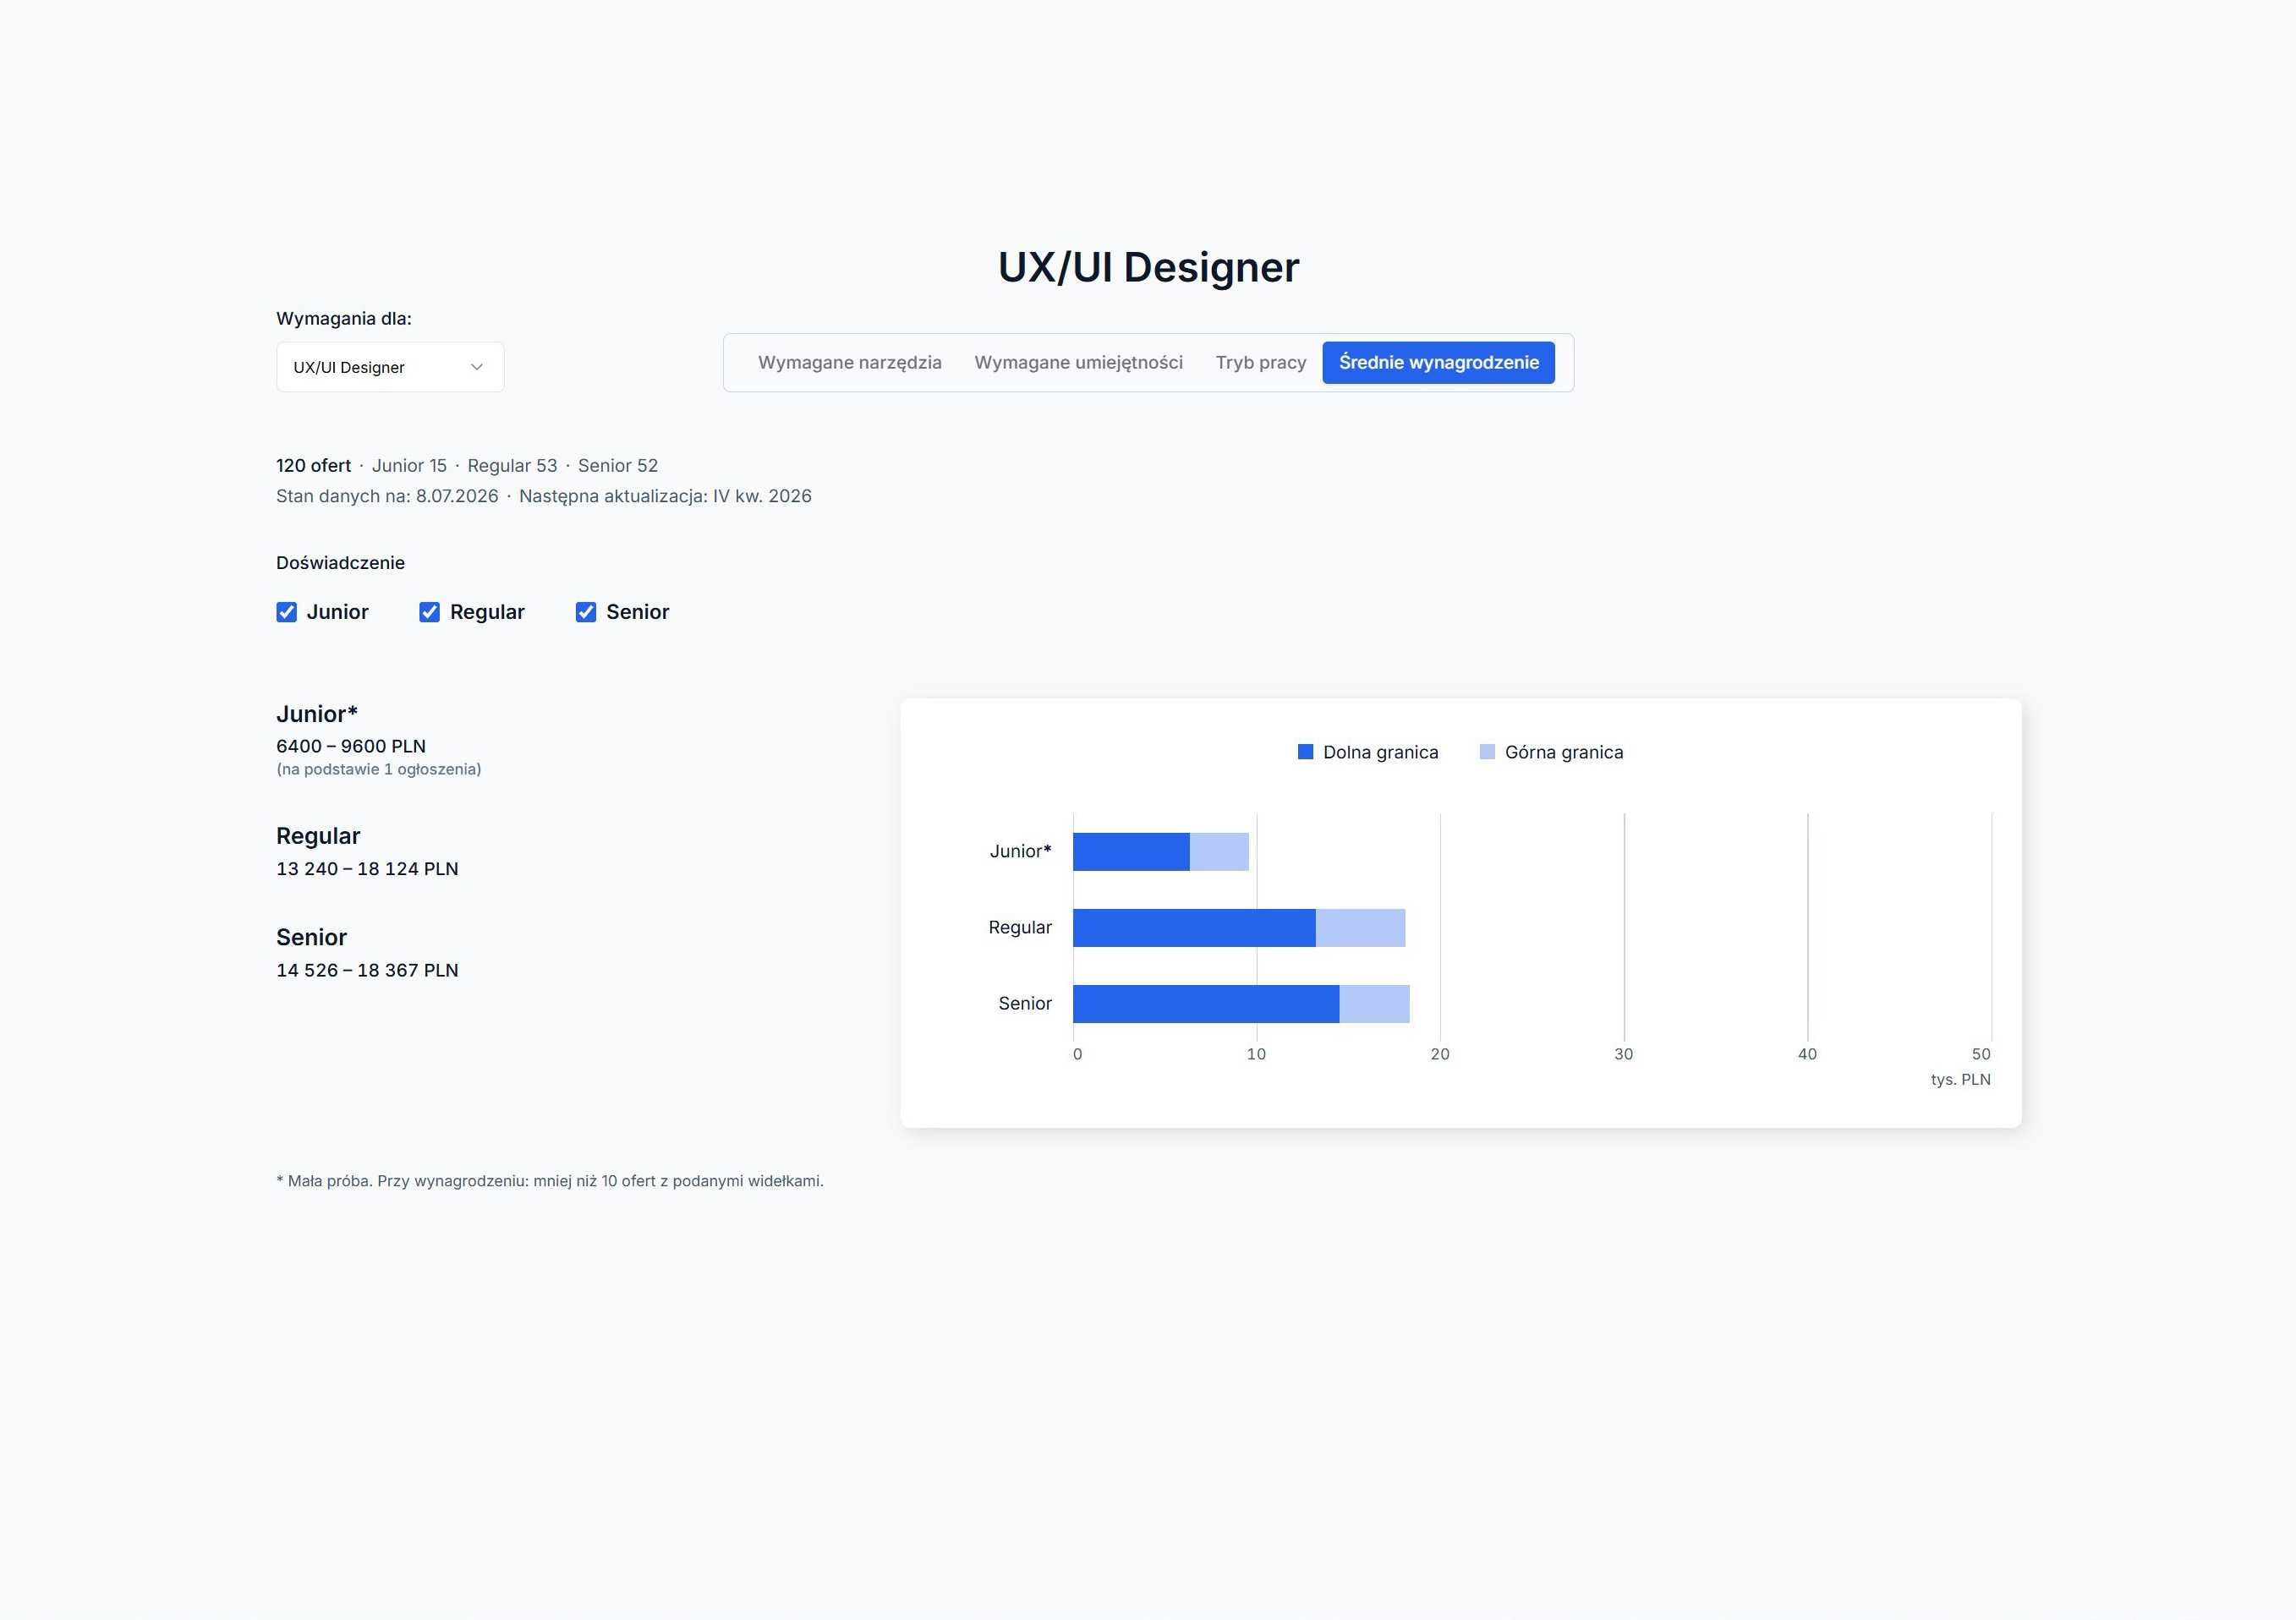Image resolution: width=2296 pixels, height=1620 pixels.
Task: Select the Średnie wynagrodzenie tab
Action: pos(1438,362)
